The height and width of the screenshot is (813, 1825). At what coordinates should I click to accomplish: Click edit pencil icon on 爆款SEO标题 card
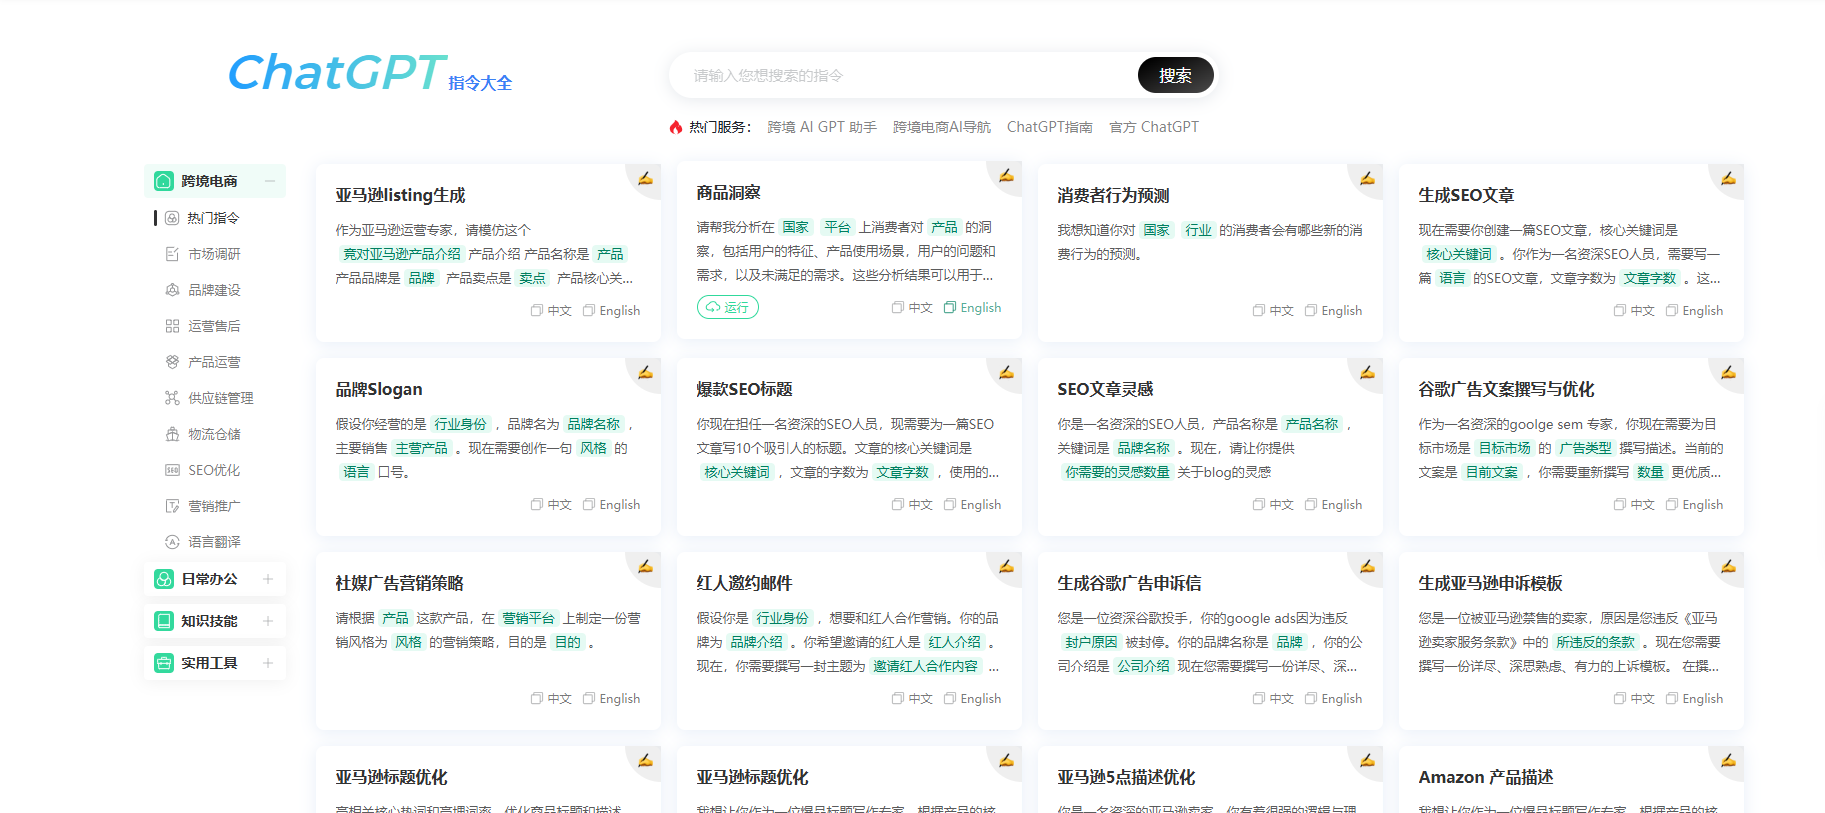[1007, 372]
